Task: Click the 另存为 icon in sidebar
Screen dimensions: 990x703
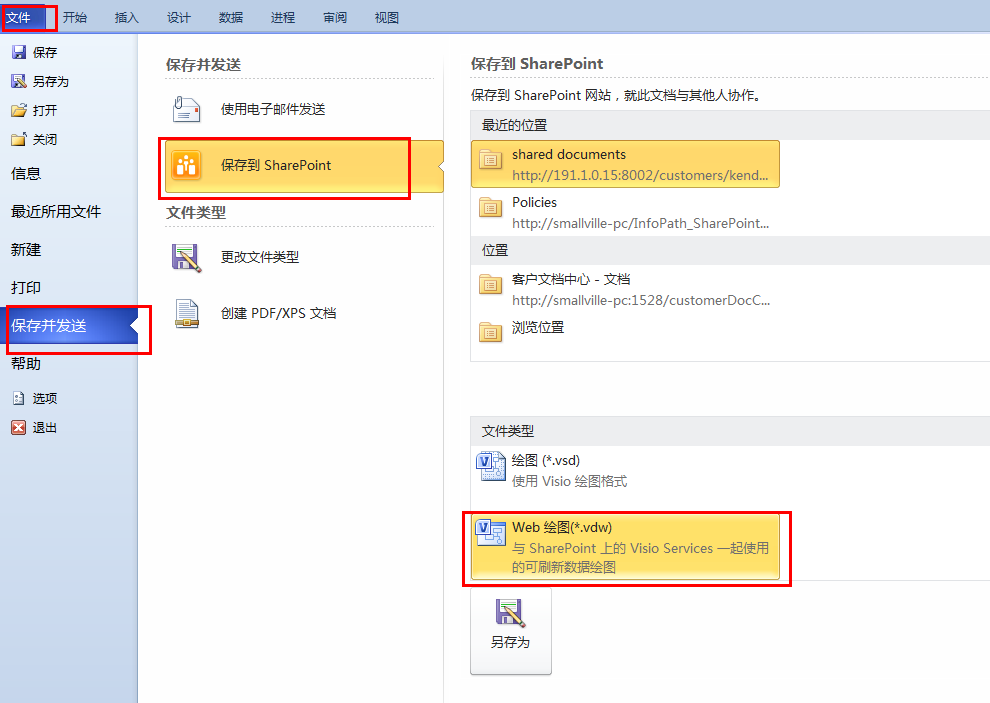Action: click(x=19, y=81)
